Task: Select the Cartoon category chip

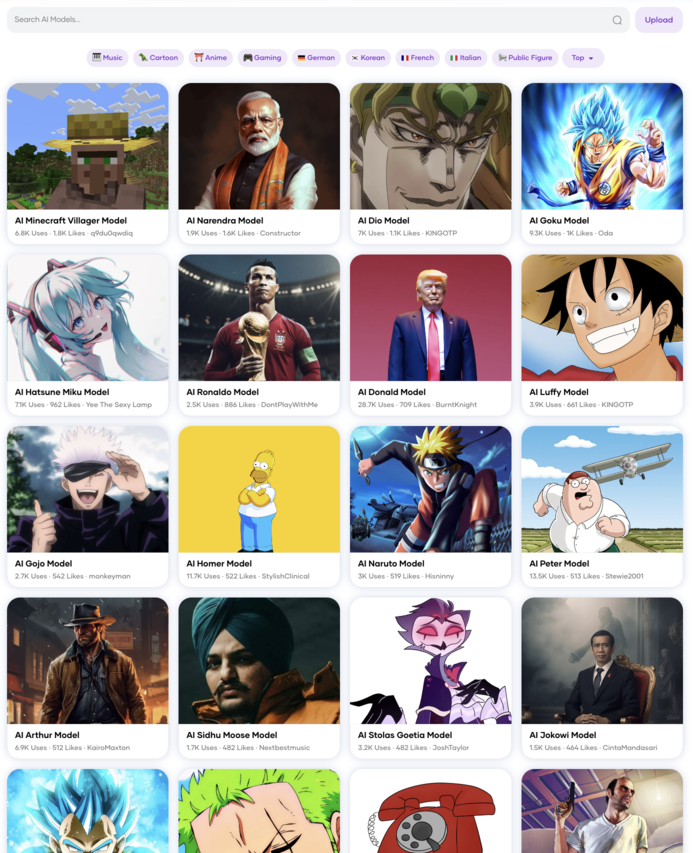Action: pyautogui.click(x=158, y=58)
